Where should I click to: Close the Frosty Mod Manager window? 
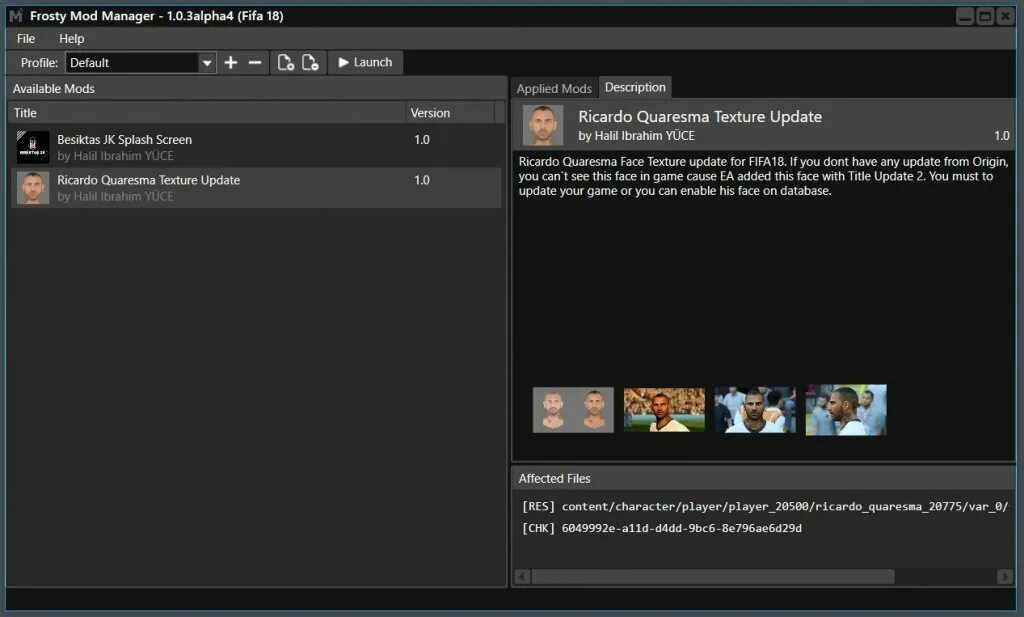[x=1005, y=16]
